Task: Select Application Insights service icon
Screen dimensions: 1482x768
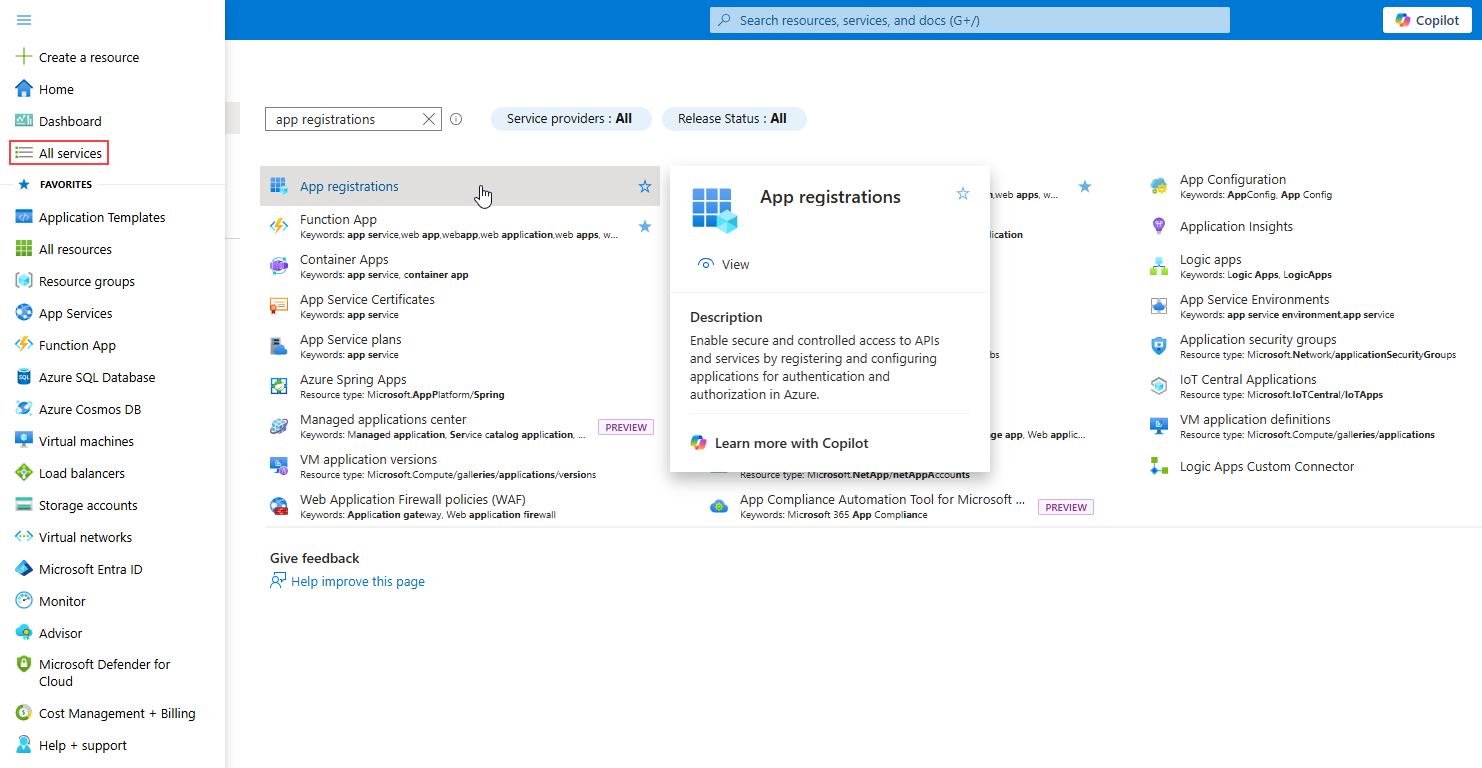Action: point(1159,227)
